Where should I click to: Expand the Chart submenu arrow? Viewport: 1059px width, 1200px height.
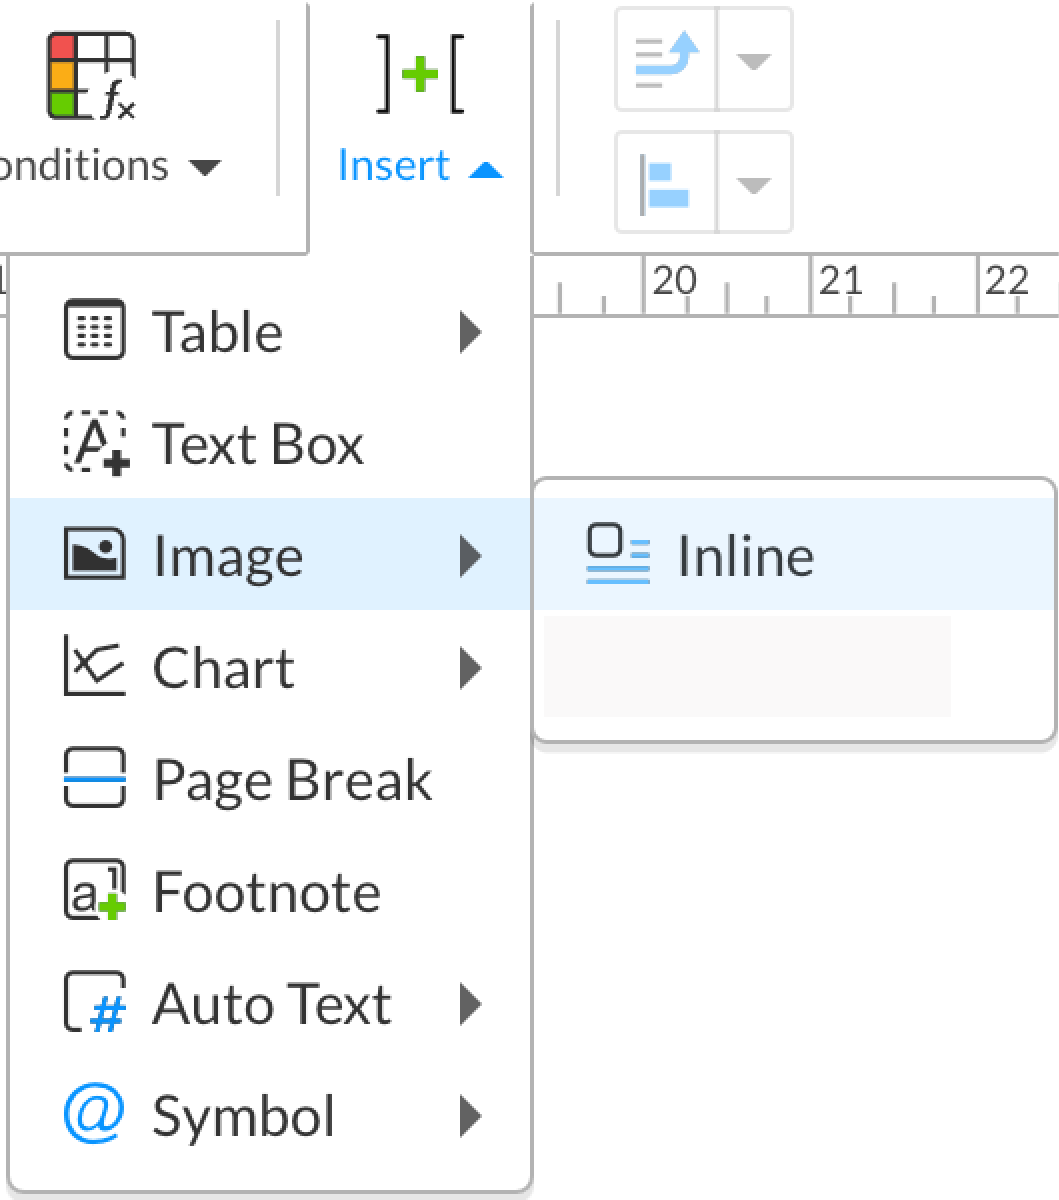pos(470,668)
